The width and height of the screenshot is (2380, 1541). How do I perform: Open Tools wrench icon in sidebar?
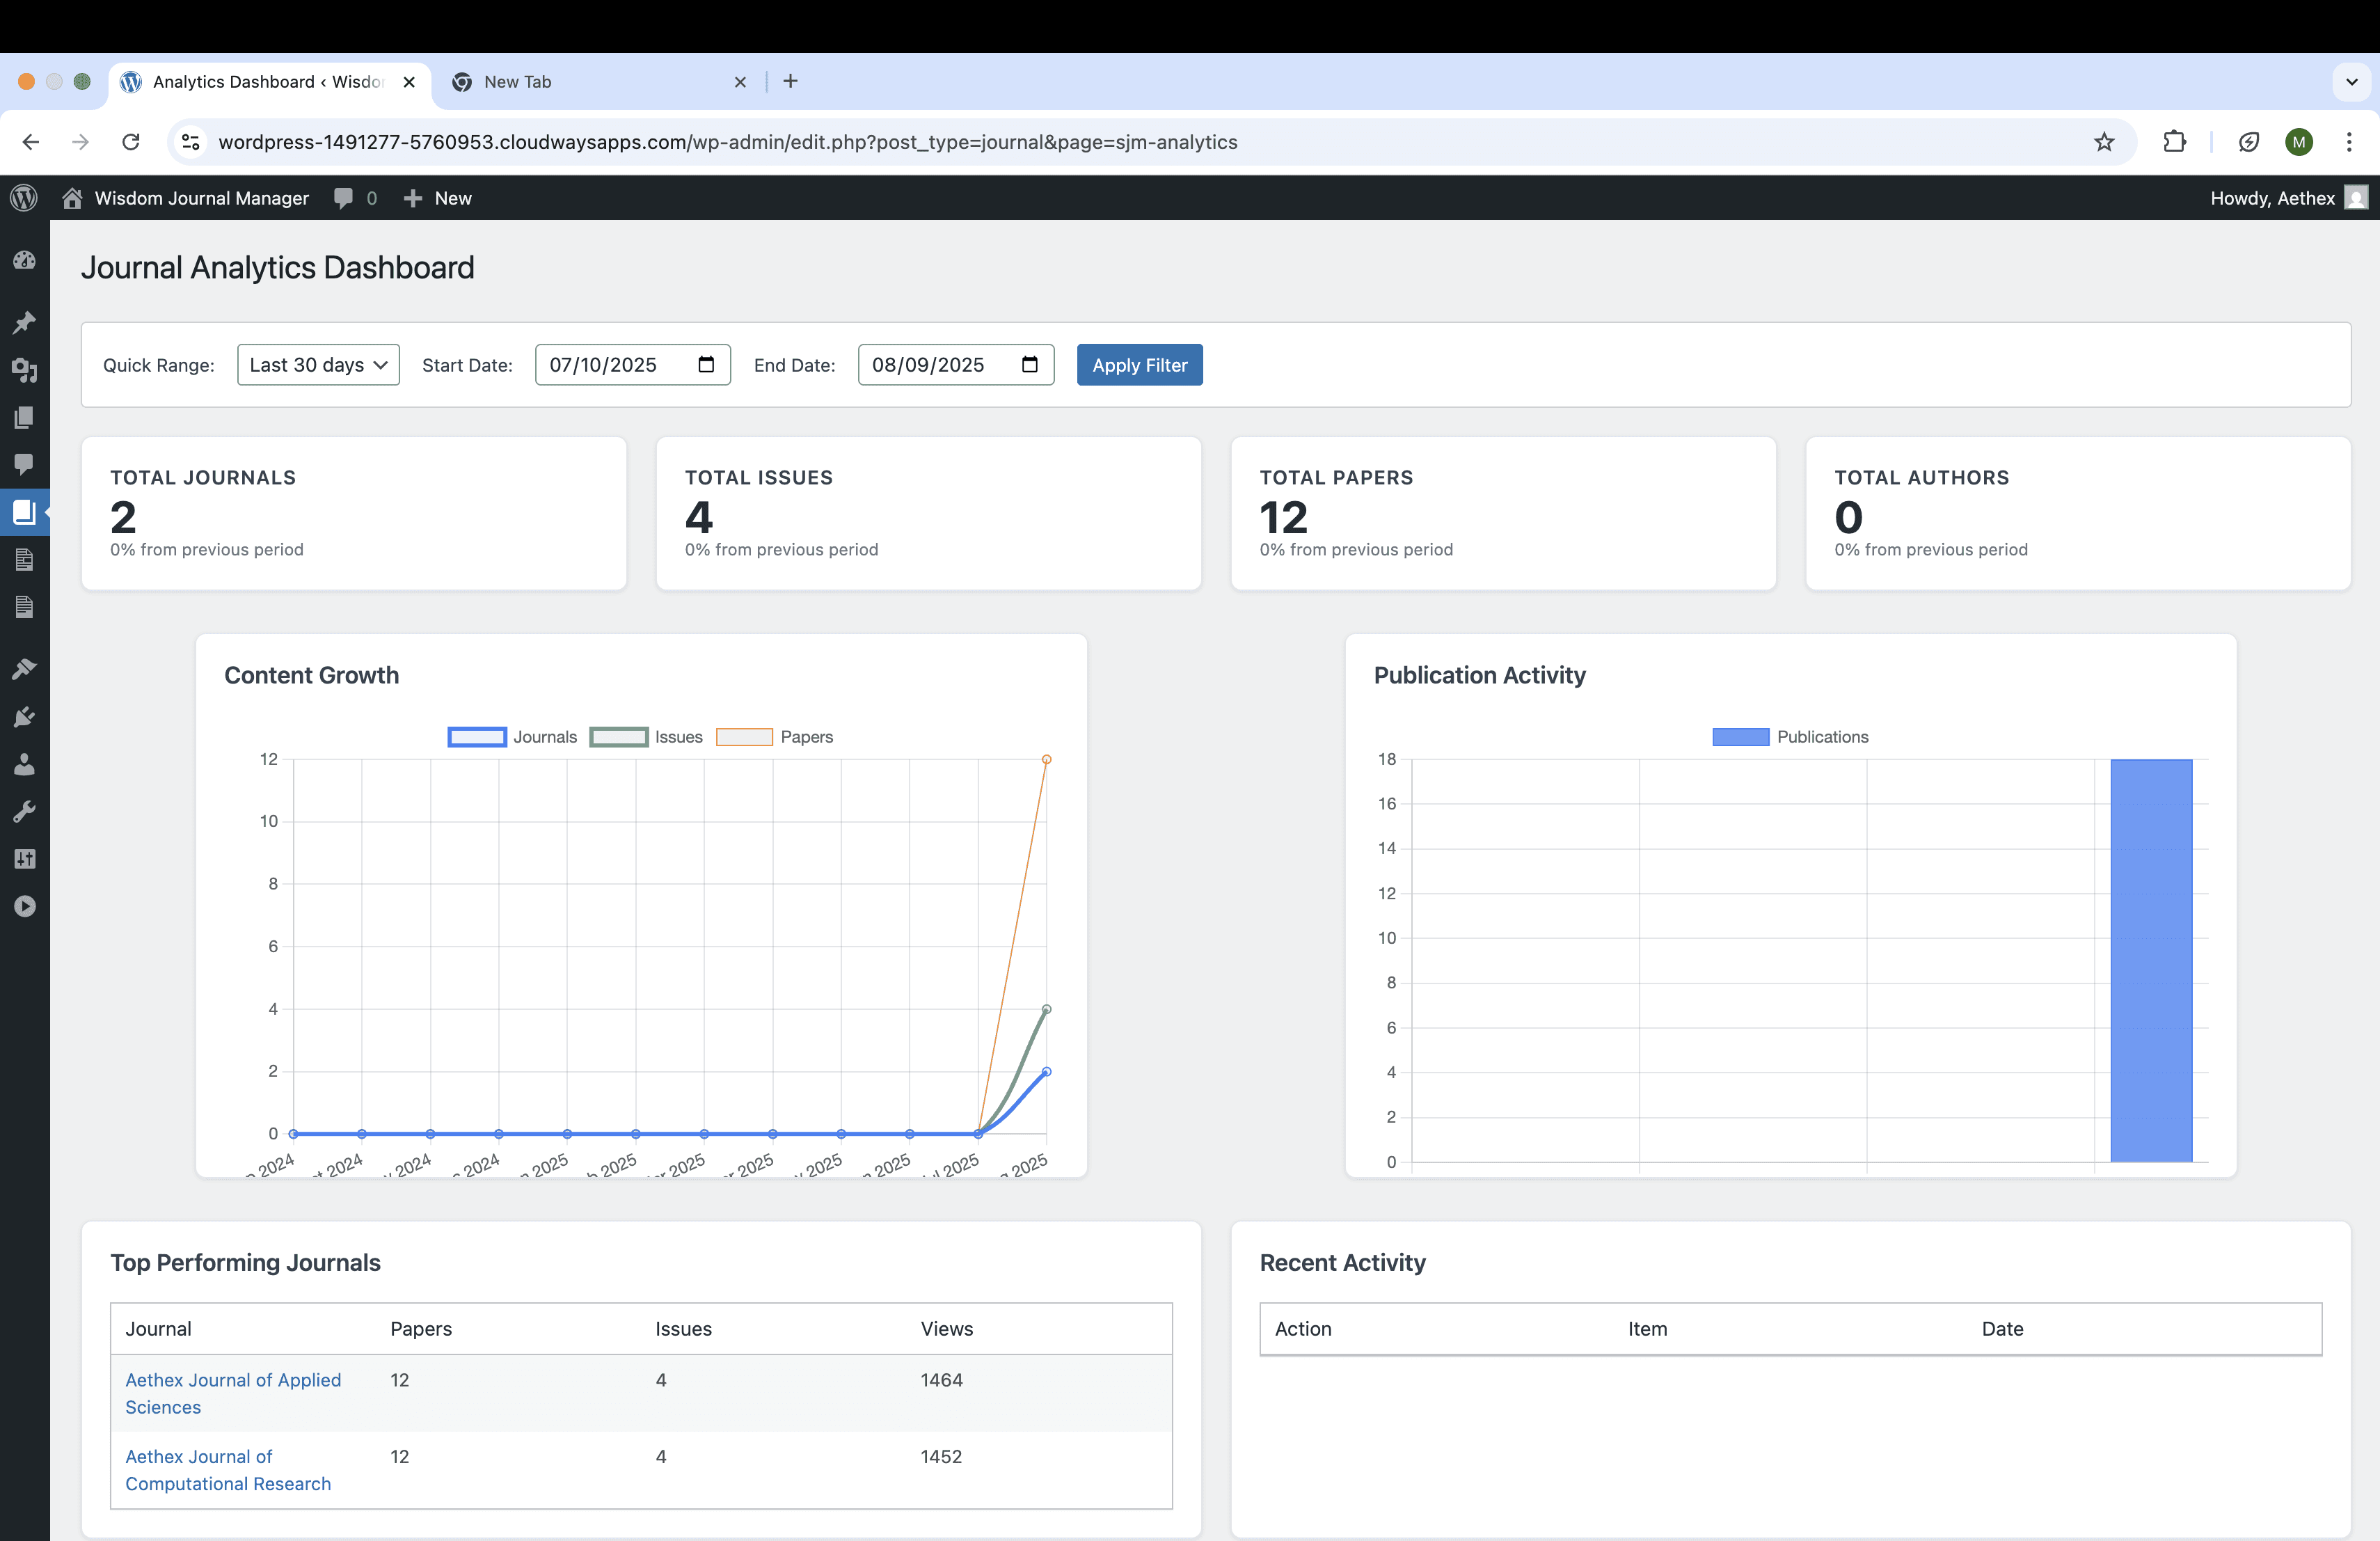click(24, 812)
